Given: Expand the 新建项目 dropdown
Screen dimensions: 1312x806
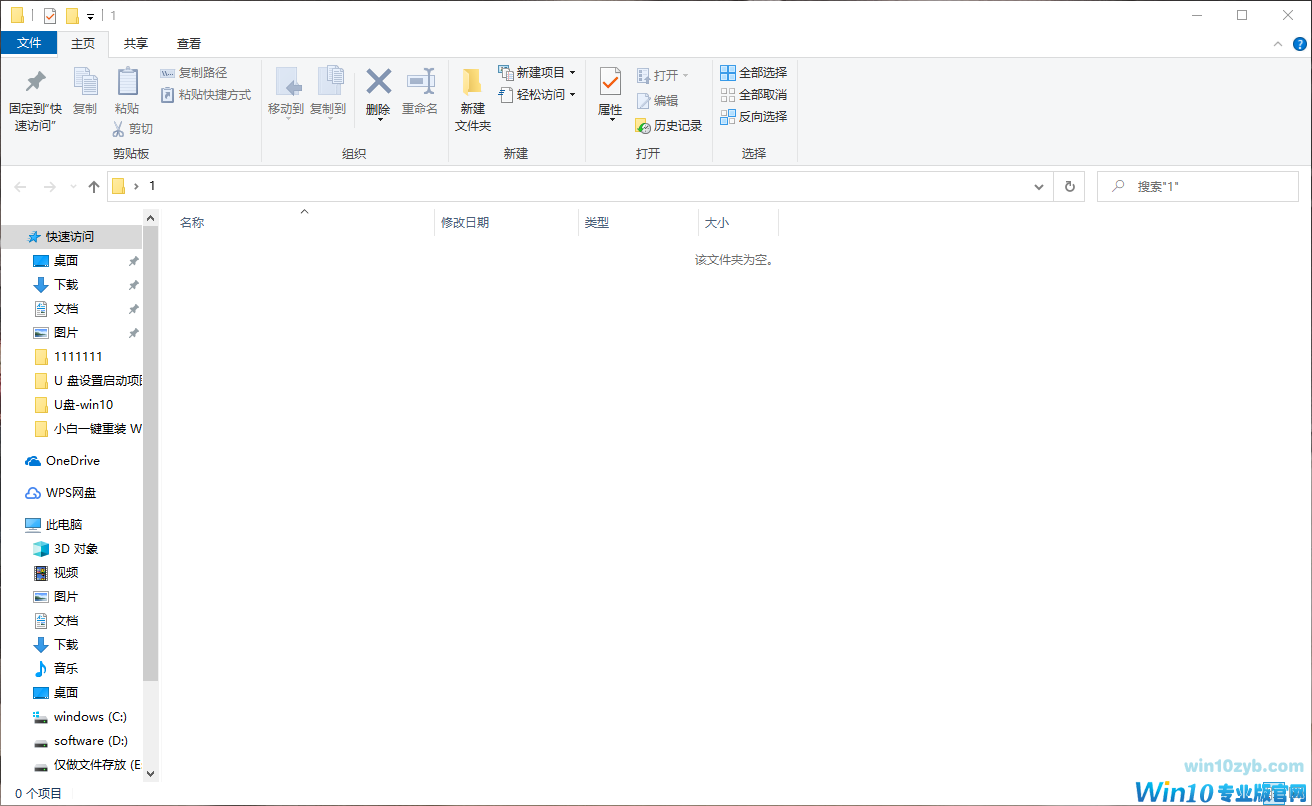Looking at the screenshot, I should (573, 72).
